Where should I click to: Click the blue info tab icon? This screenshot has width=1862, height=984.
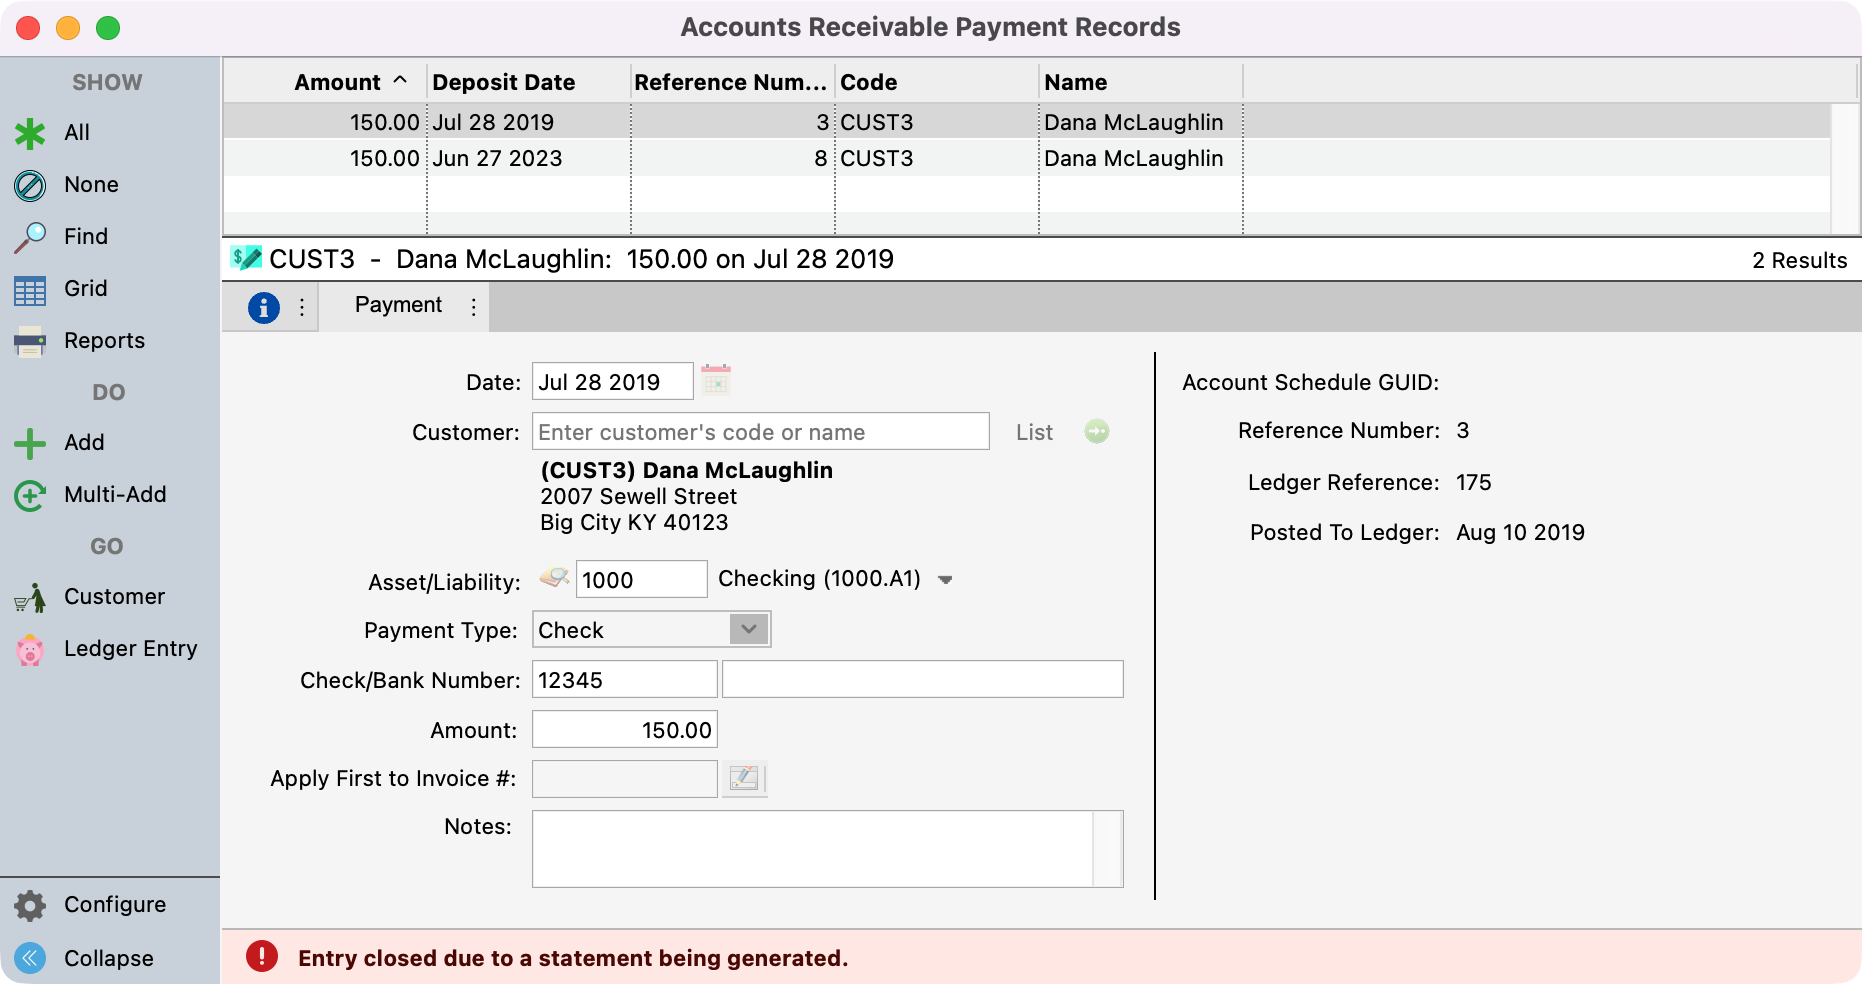pos(263,307)
